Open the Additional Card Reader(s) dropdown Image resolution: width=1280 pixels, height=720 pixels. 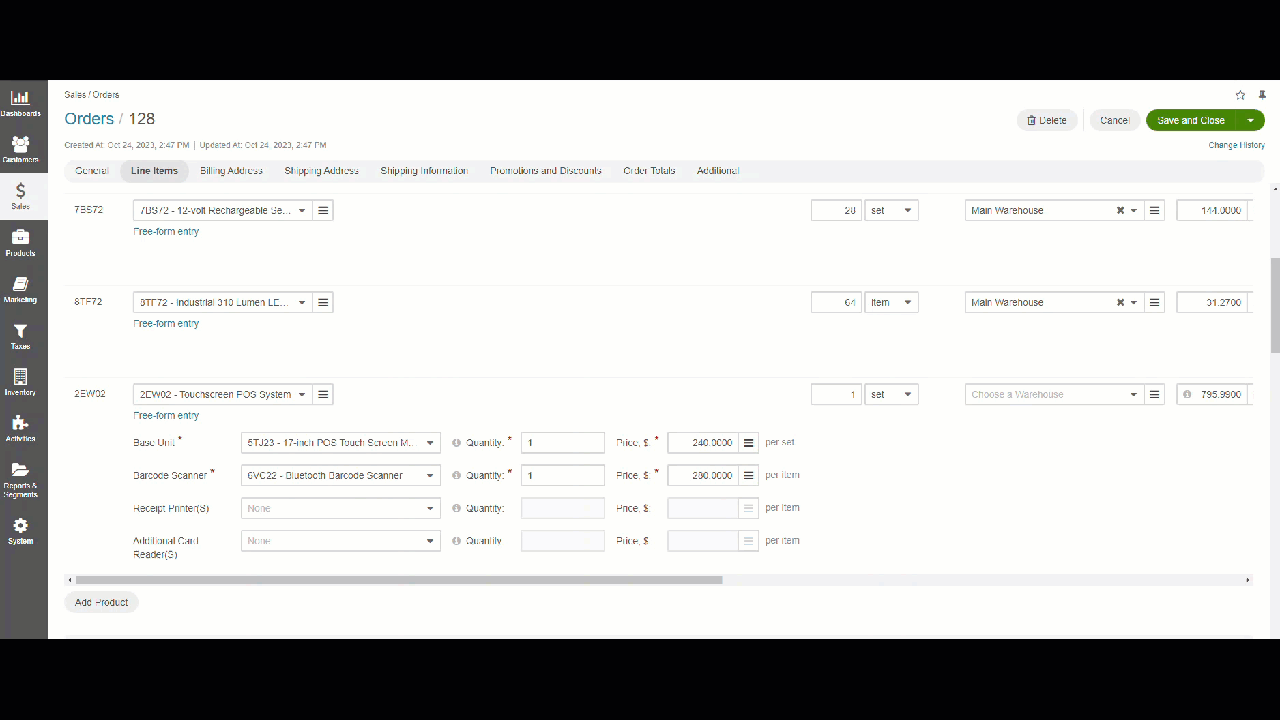tap(340, 541)
